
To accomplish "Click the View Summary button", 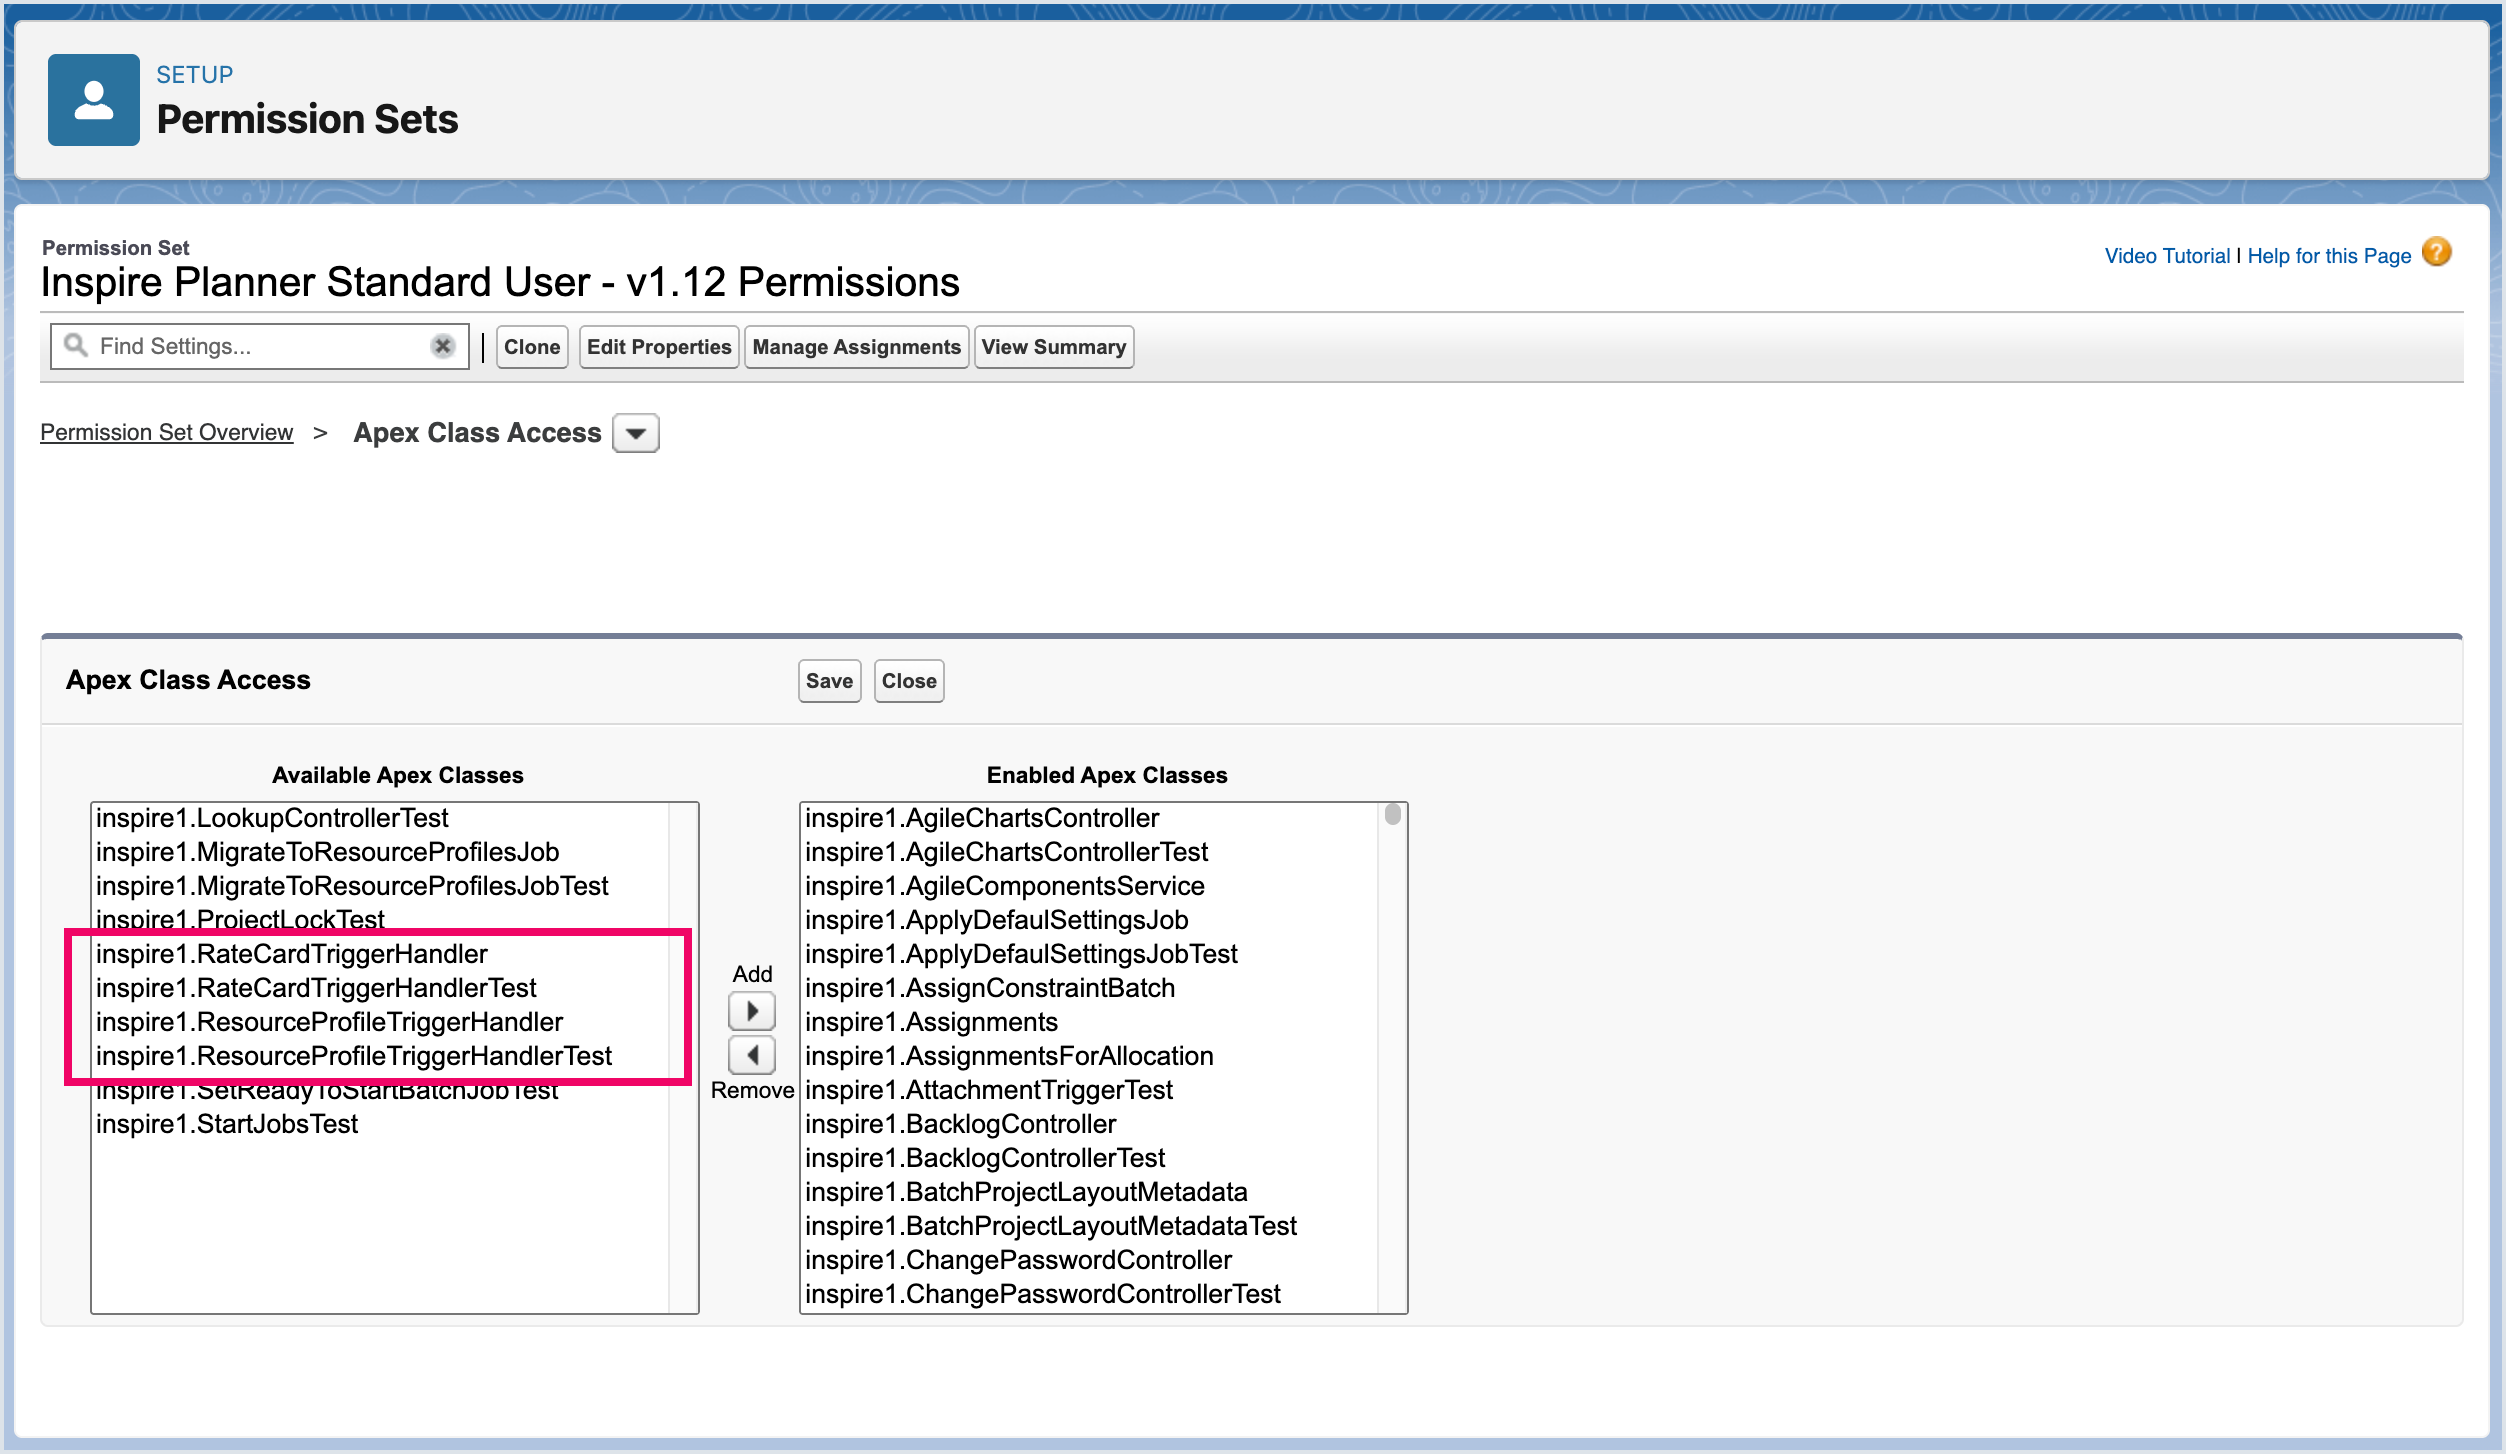I will pyautogui.click(x=1054, y=347).
